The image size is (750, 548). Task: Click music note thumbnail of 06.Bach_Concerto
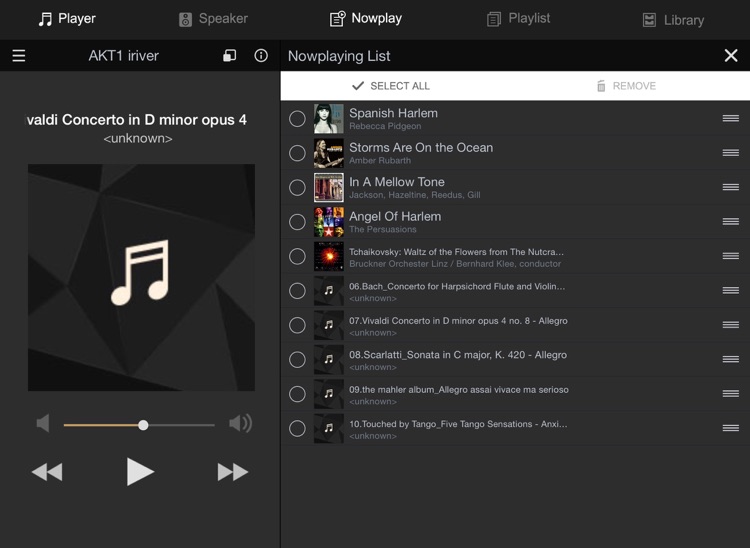(329, 291)
